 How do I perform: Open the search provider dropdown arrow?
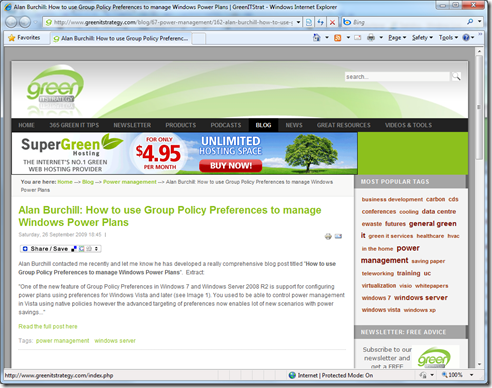click(480, 22)
